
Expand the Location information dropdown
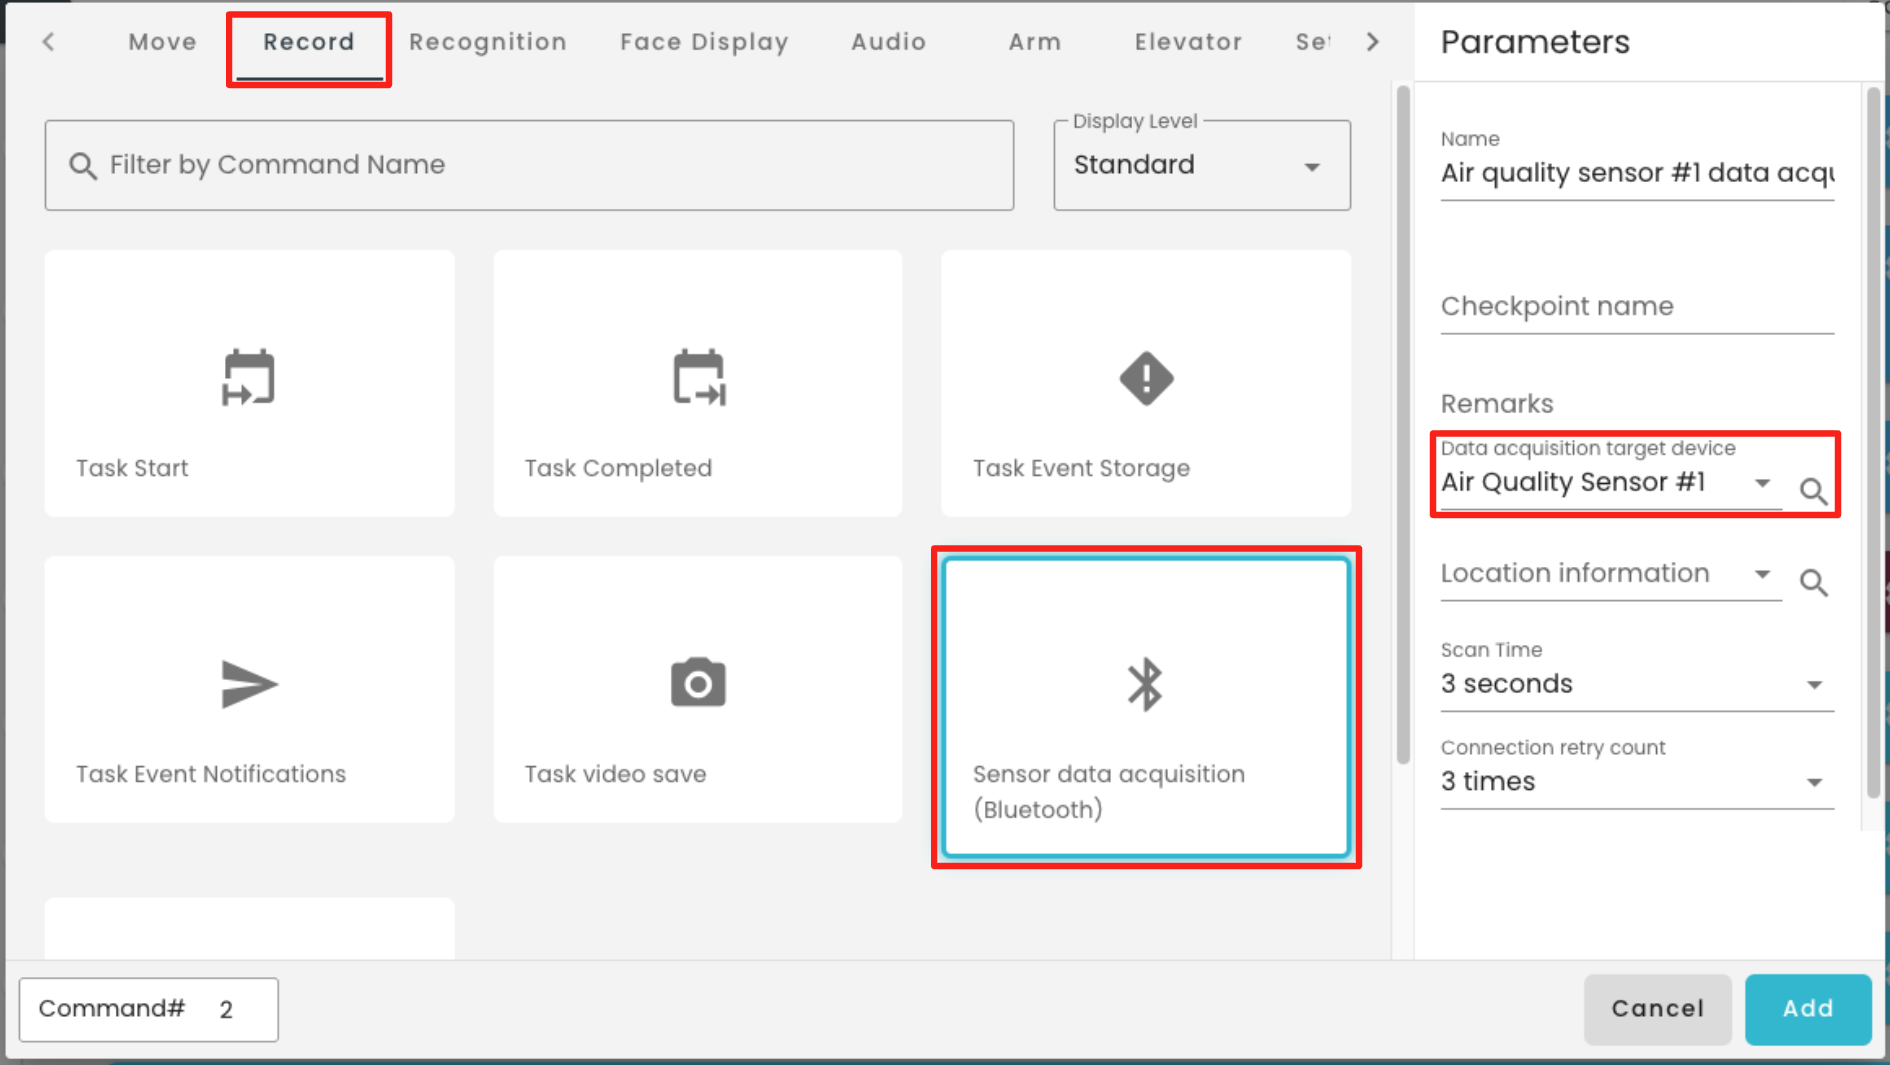(x=1611, y=574)
